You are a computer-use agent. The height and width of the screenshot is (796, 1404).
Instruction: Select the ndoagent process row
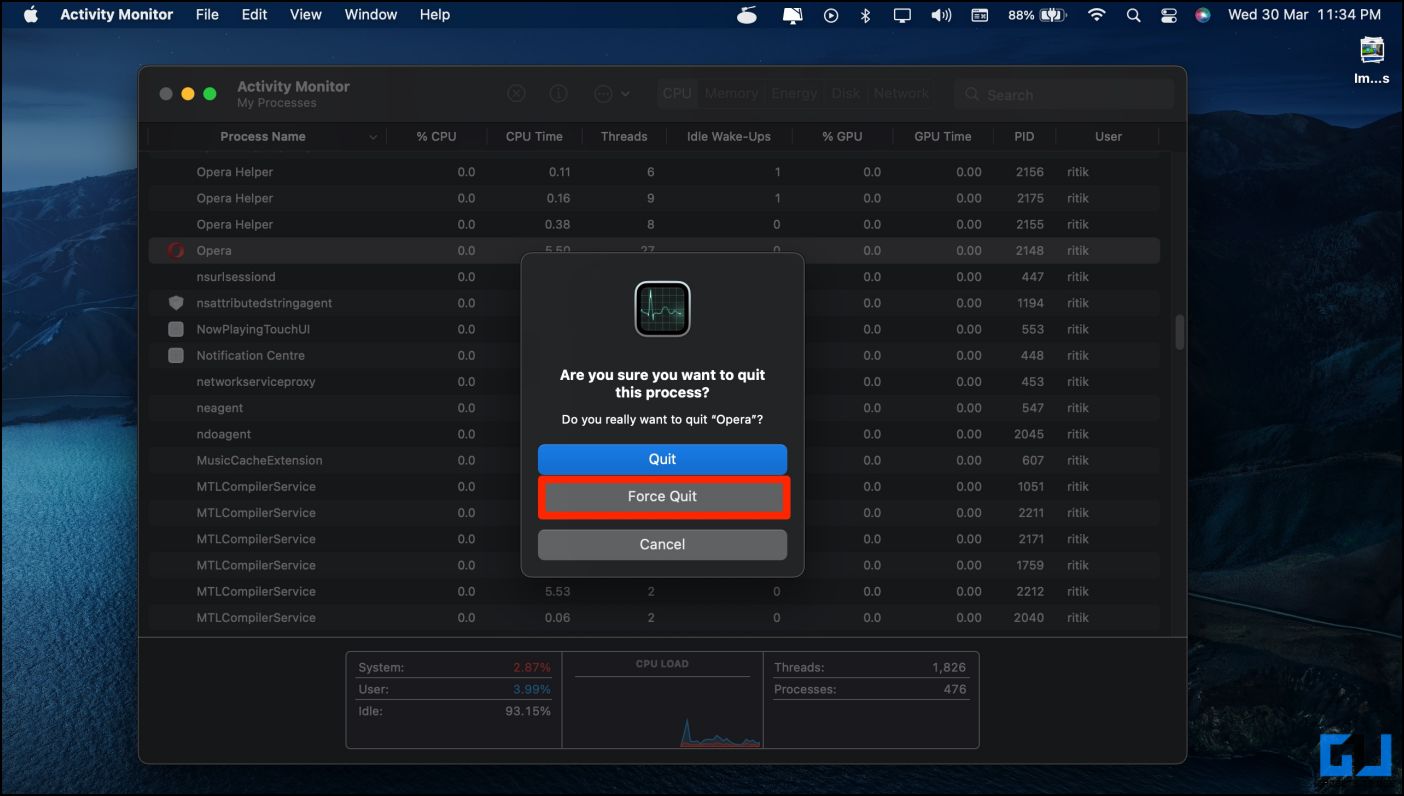[654, 434]
